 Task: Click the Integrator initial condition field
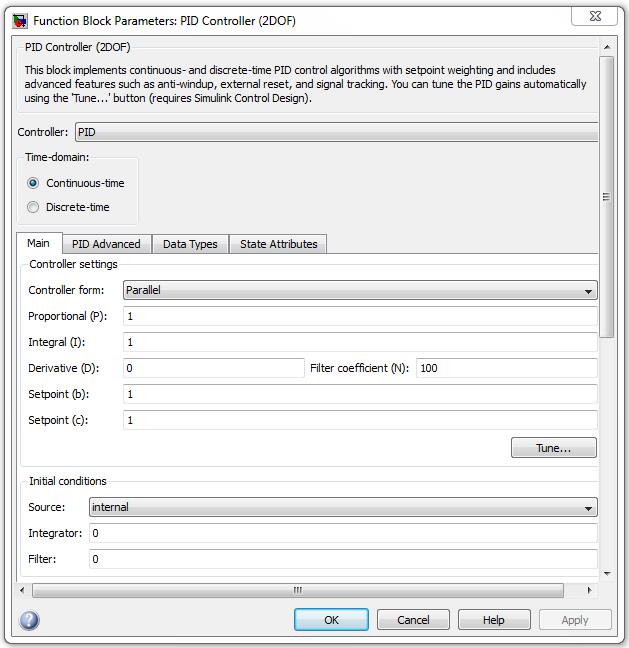click(343, 533)
